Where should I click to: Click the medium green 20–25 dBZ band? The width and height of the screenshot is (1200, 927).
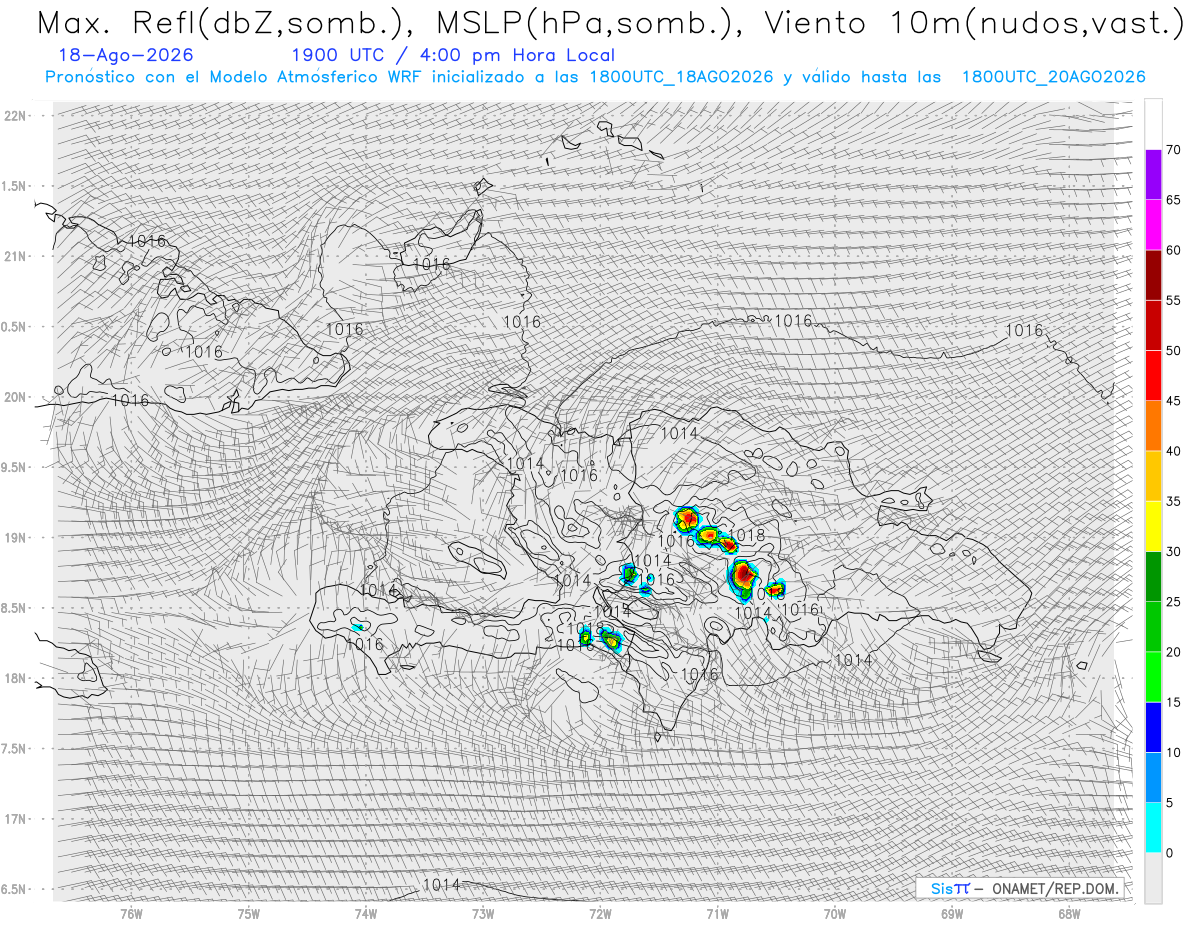coord(1153,627)
